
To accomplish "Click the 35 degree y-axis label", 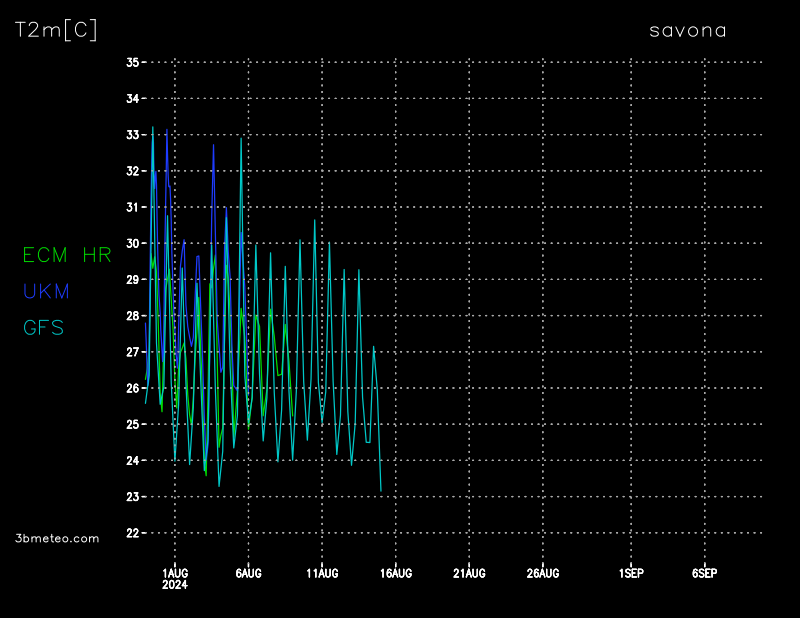I will click(132, 62).
